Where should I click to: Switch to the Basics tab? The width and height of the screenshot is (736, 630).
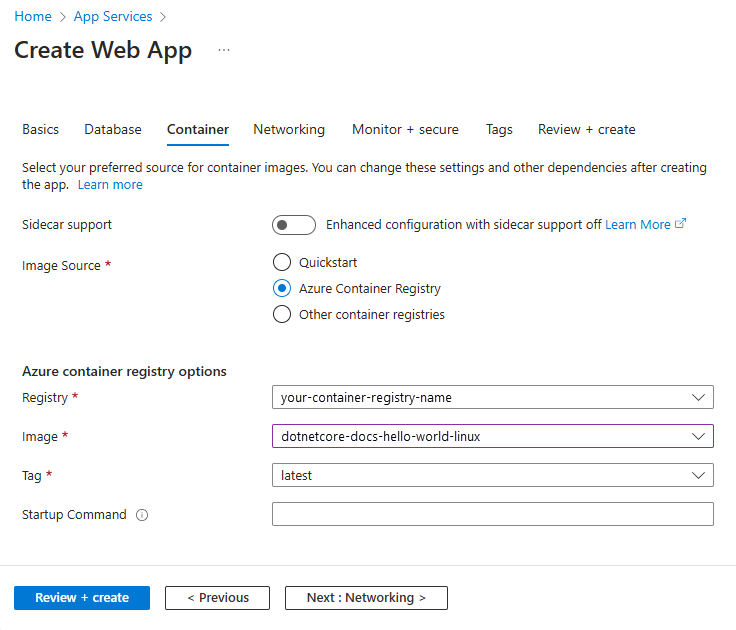[41, 129]
